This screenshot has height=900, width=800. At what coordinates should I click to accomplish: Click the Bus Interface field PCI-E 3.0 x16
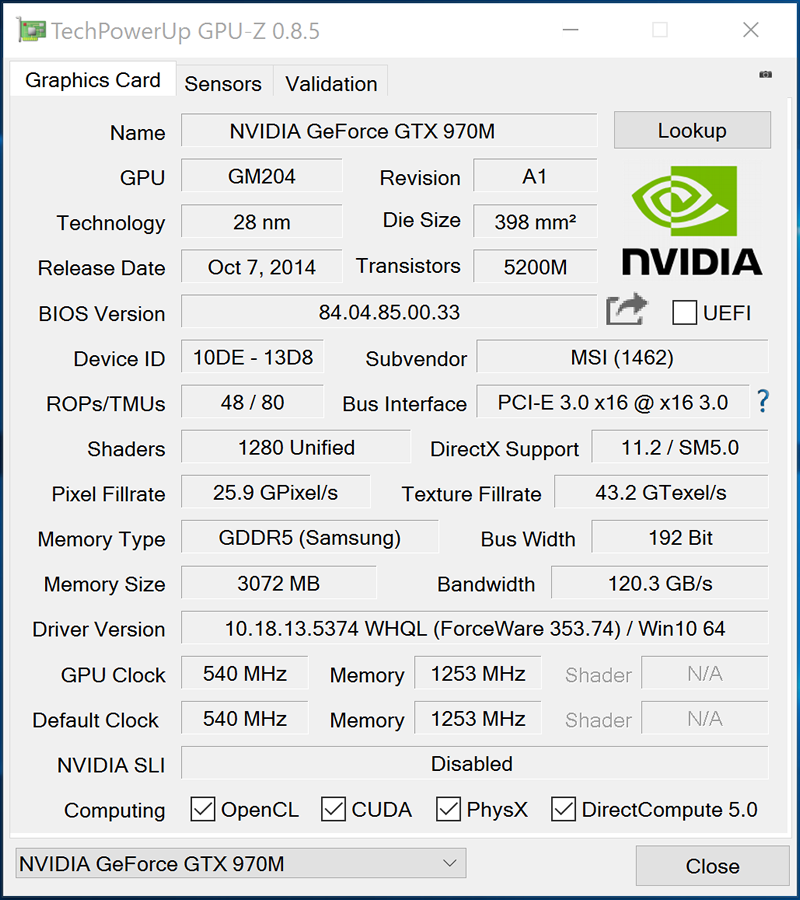pyautogui.click(x=613, y=402)
